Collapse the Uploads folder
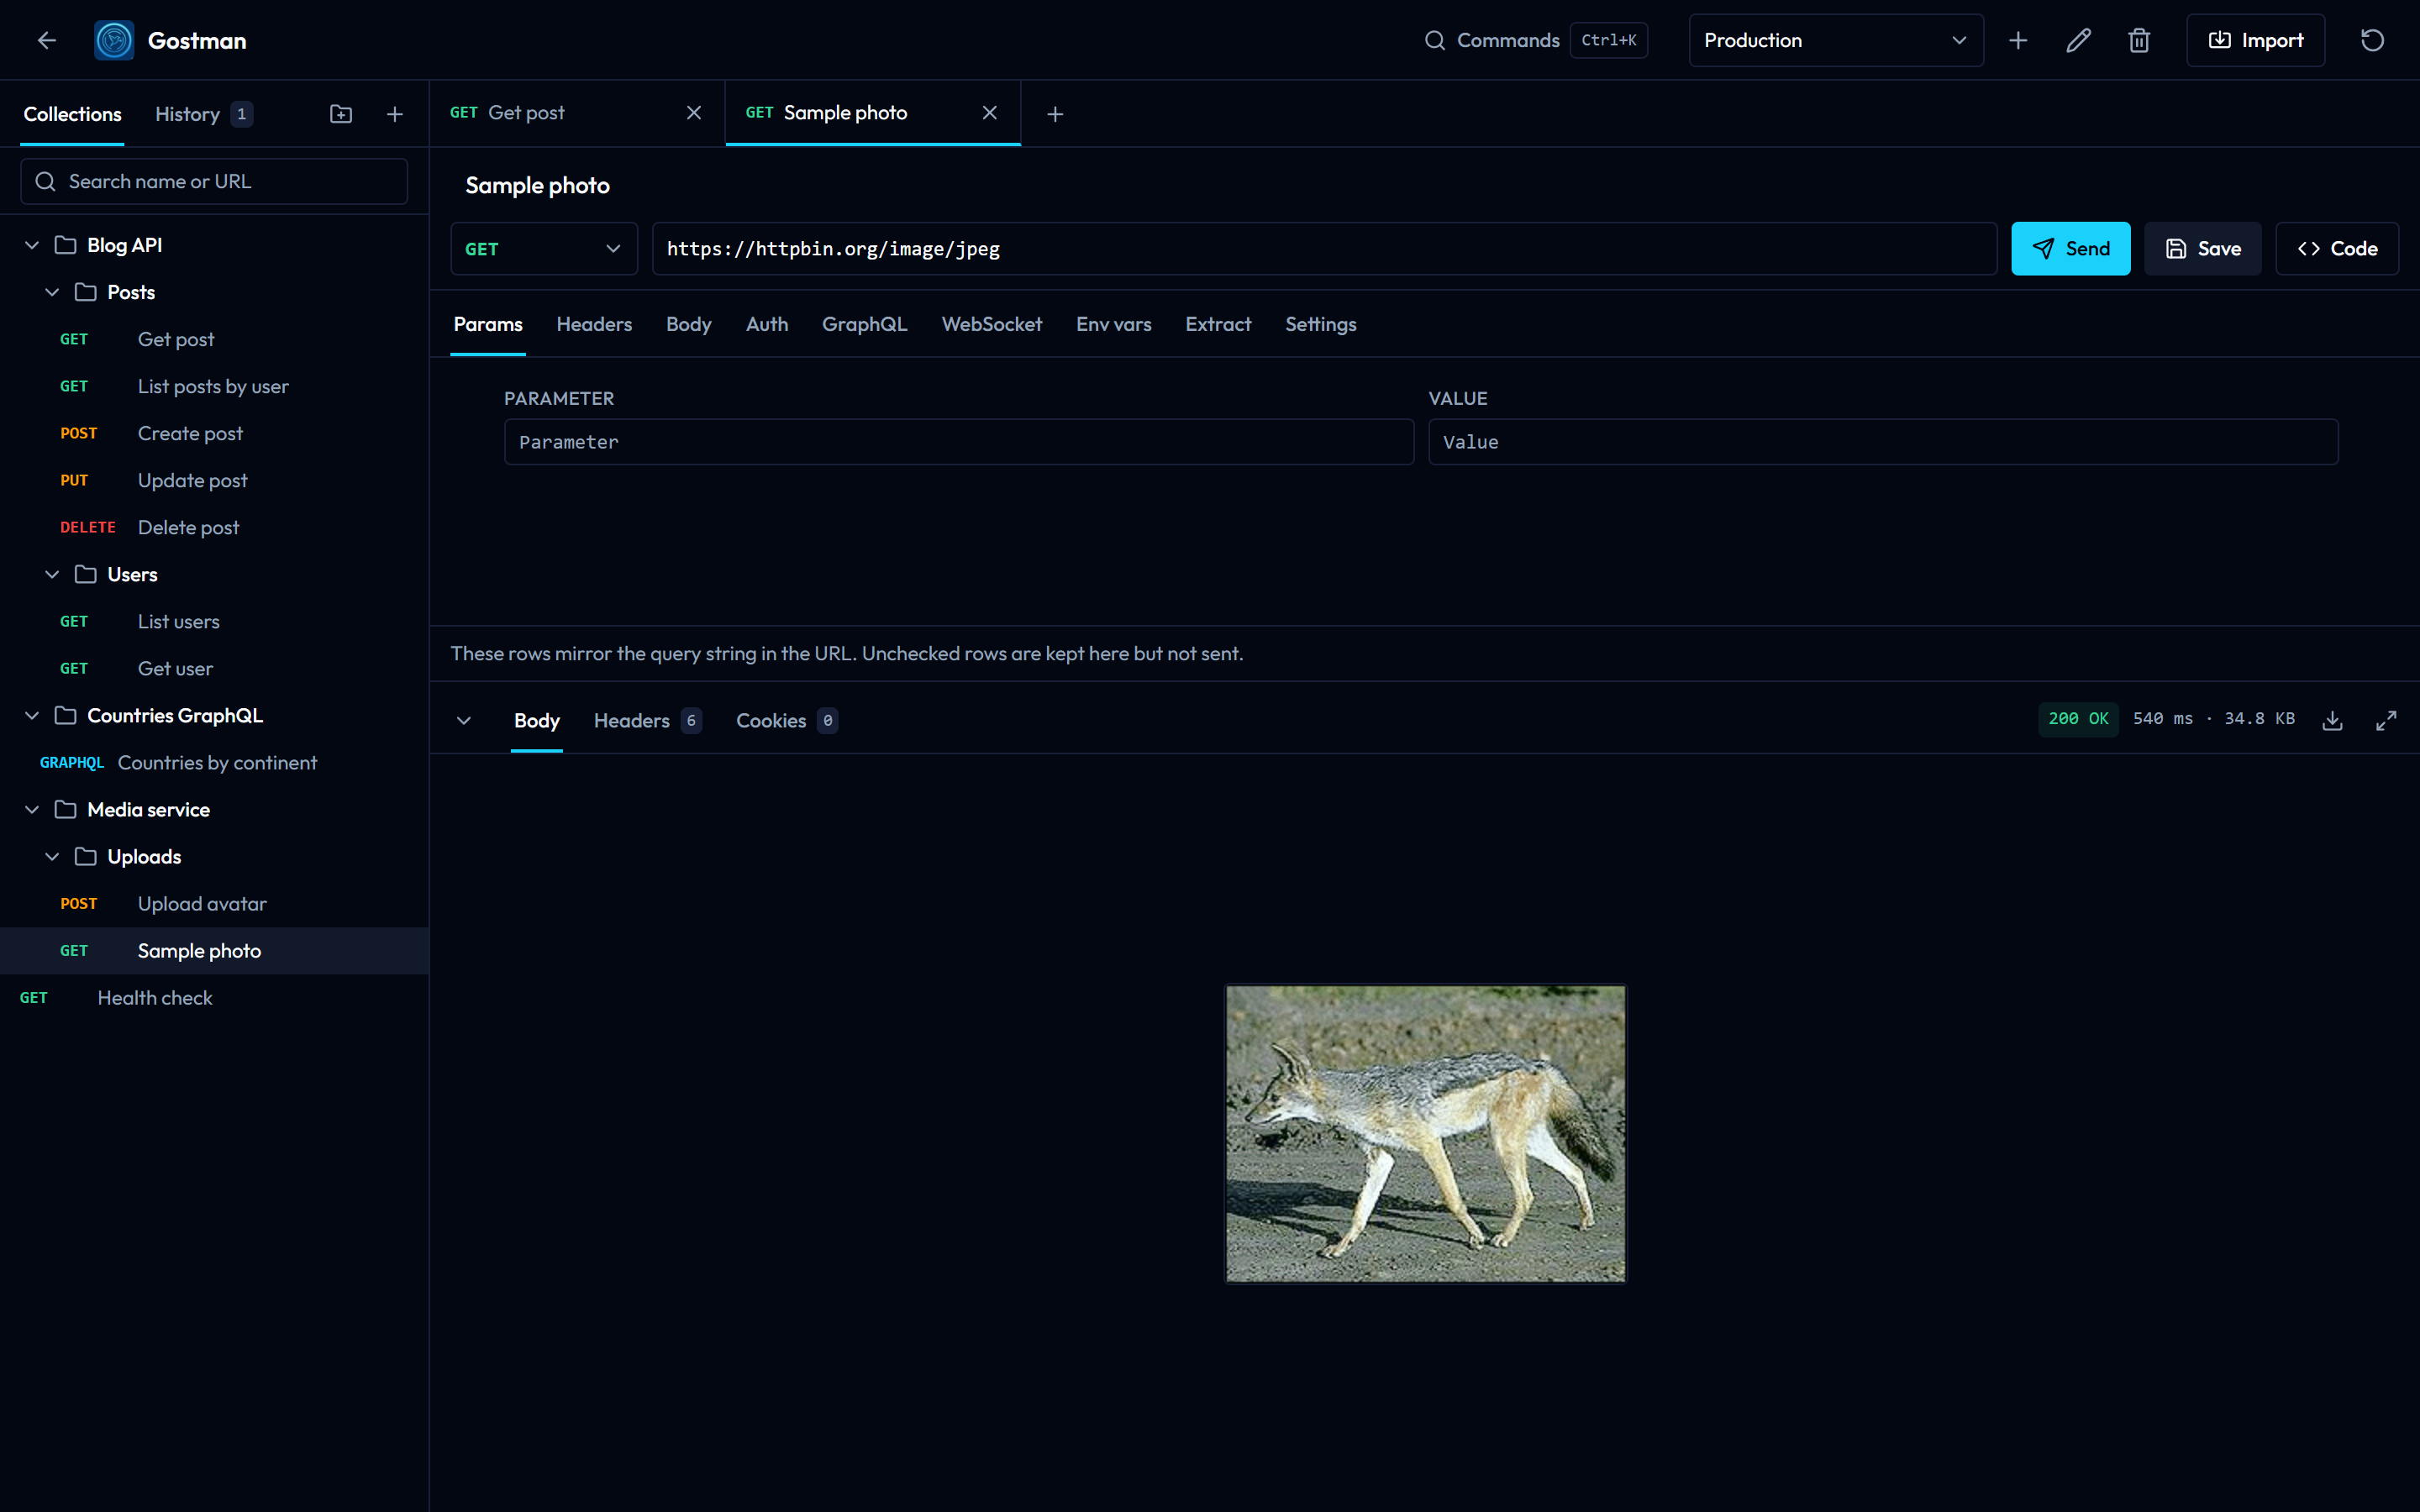The width and height of the screenshot is (2420, 1512). coord(52,856)
